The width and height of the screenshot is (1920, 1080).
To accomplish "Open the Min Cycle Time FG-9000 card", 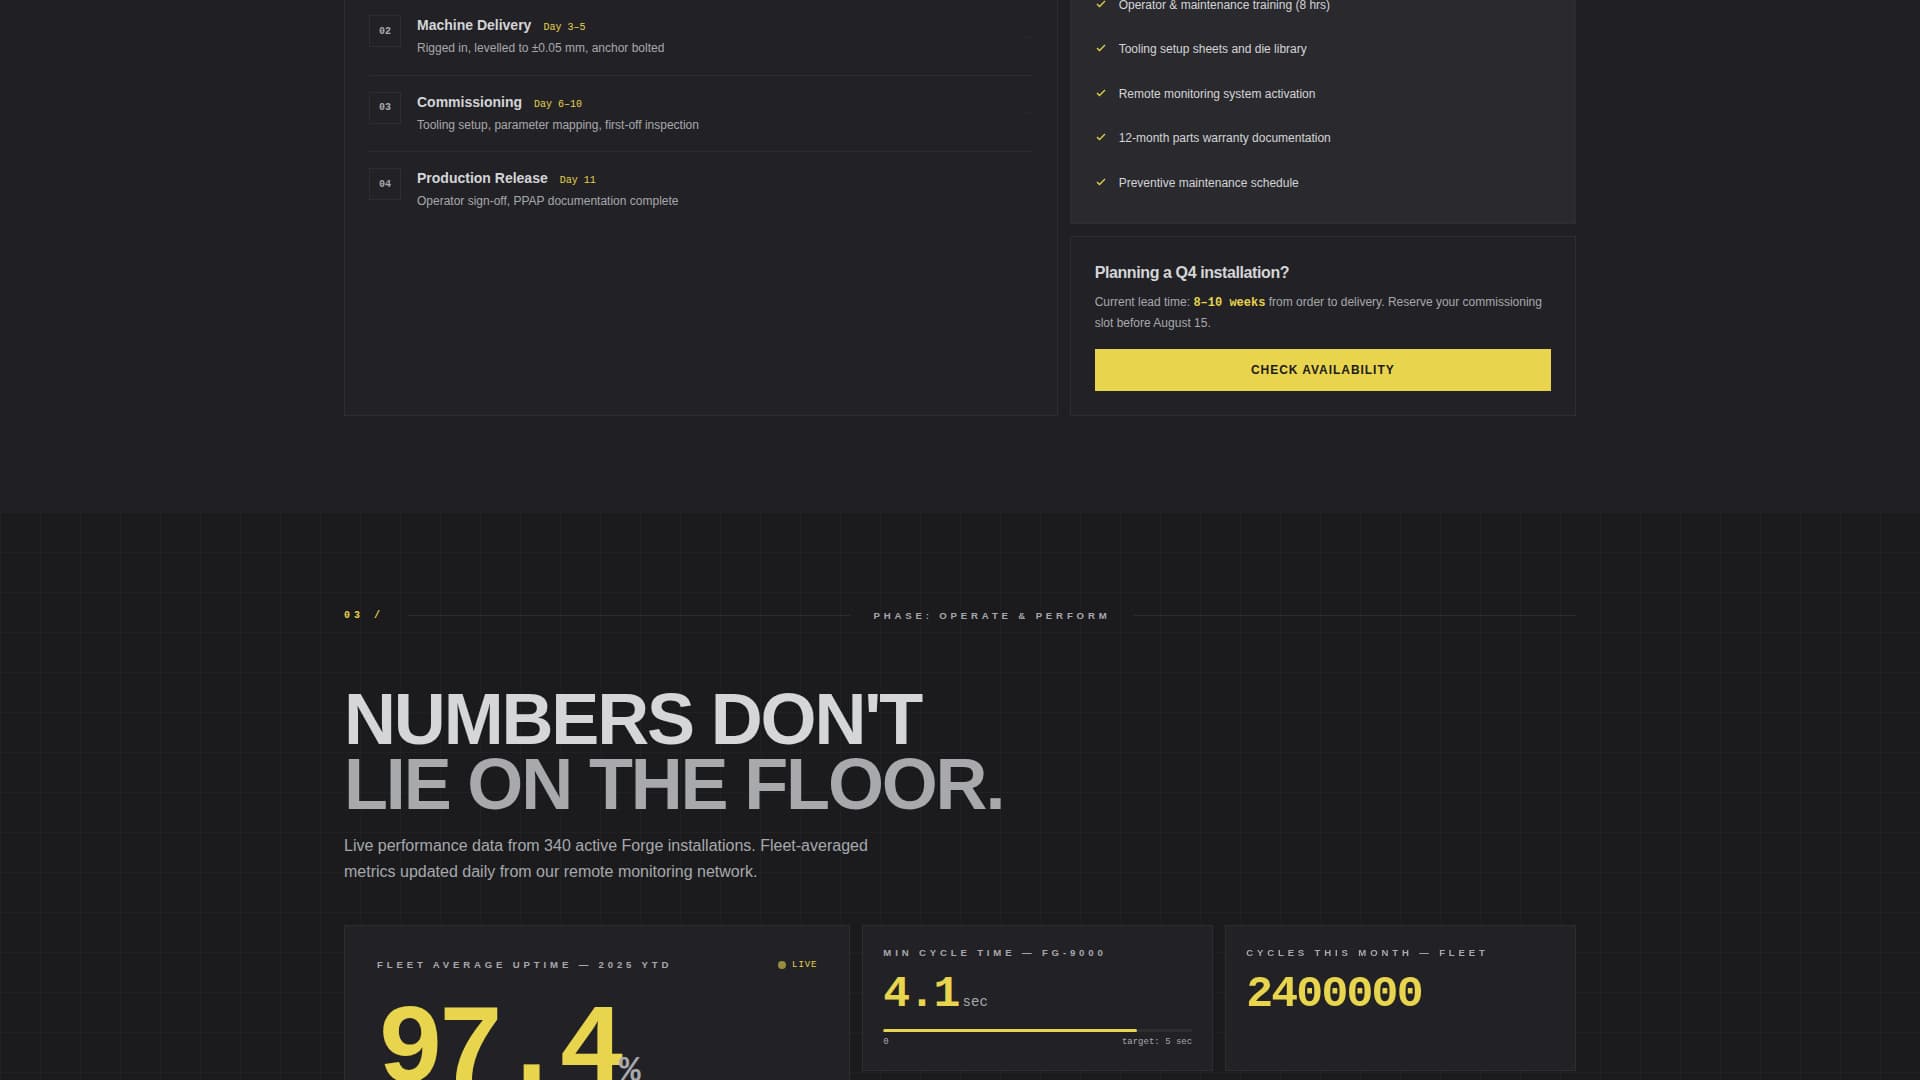I will (x=1036, y=998).
